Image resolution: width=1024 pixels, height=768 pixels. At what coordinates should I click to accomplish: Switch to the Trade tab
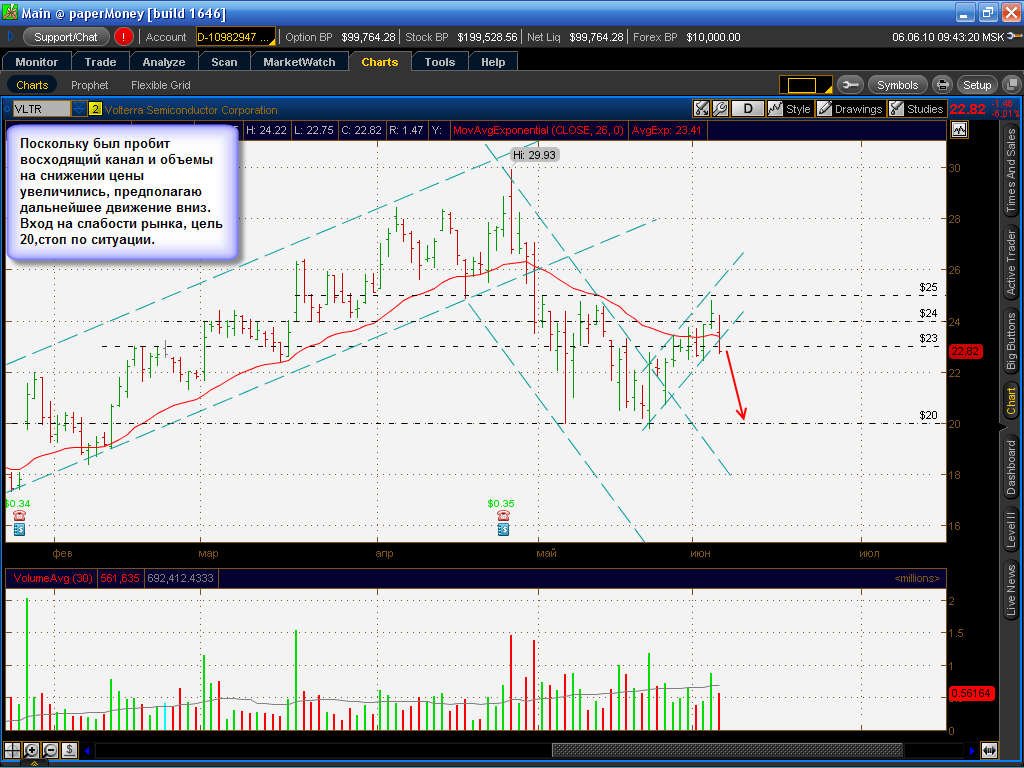click(100, 62)
